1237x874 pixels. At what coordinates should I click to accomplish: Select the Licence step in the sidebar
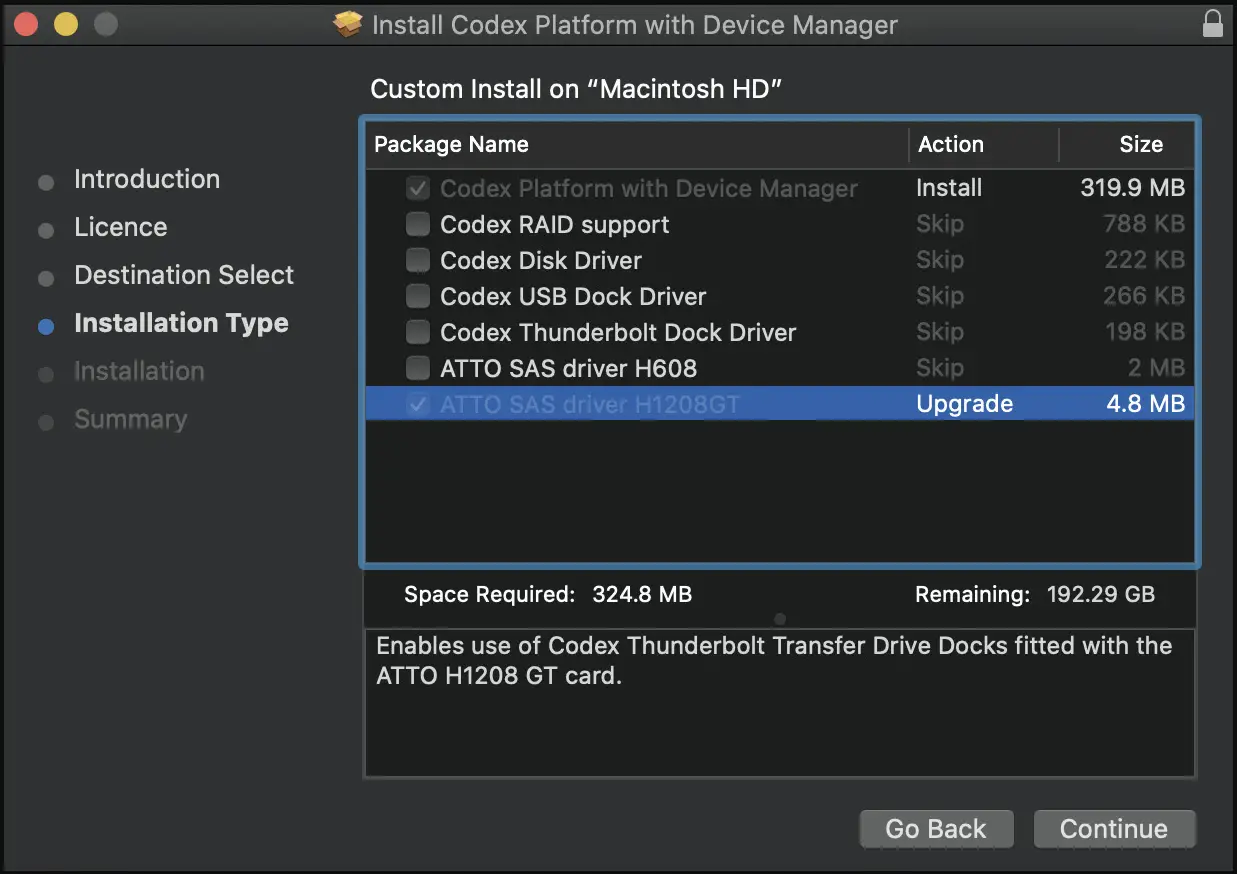coord(120,227)
